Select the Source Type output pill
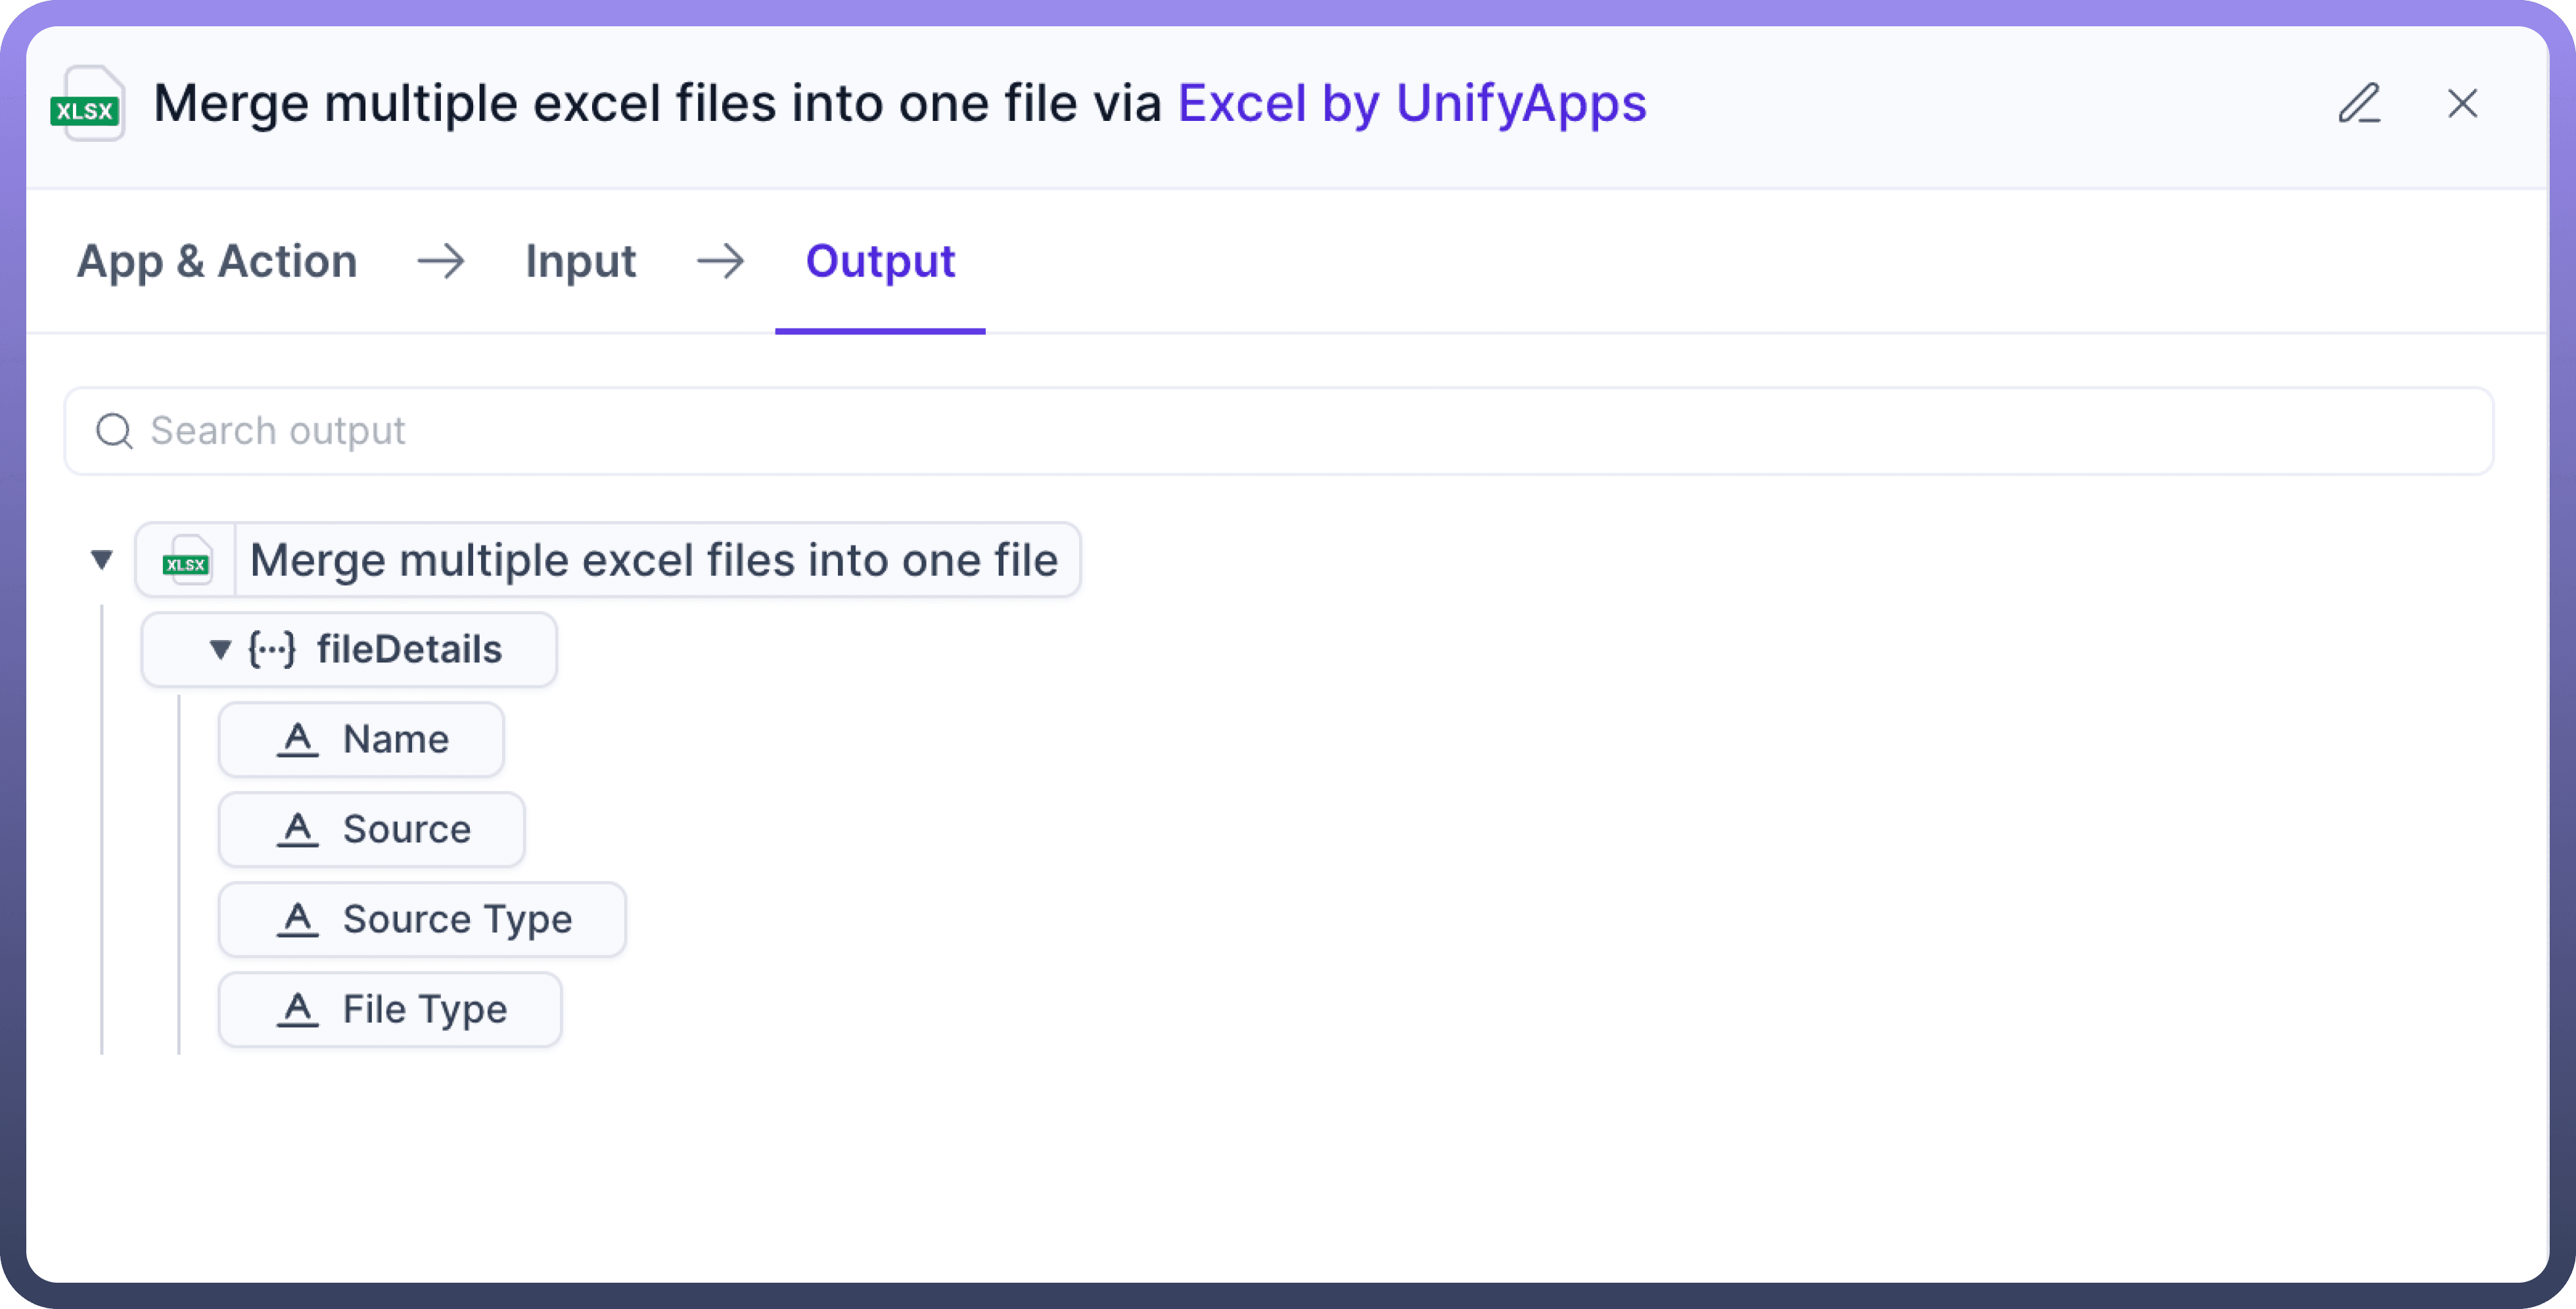 coord(457,920)
